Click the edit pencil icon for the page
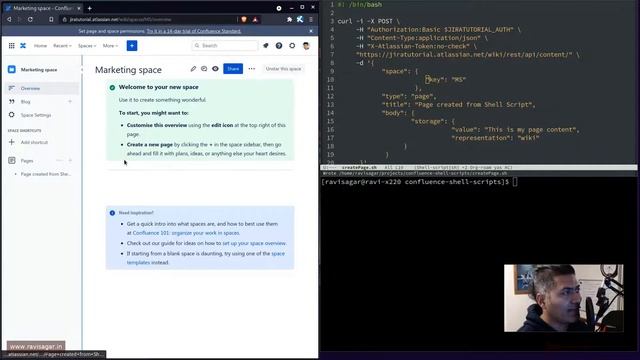 click(193, 69)
